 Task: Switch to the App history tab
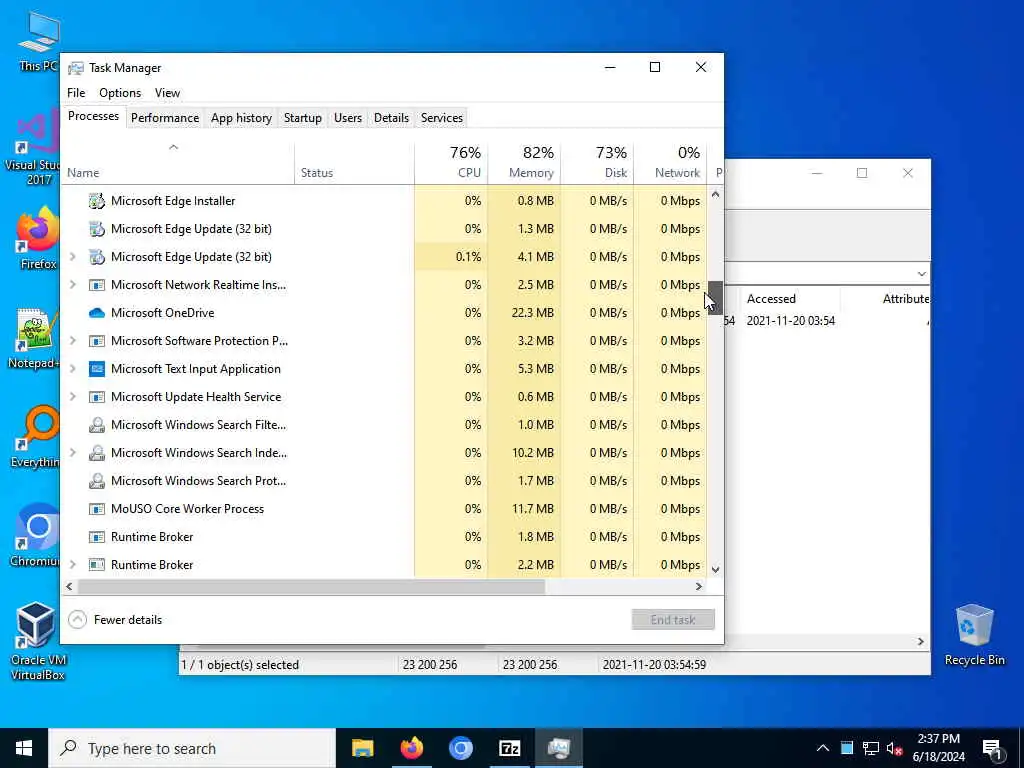pos(241,118)
